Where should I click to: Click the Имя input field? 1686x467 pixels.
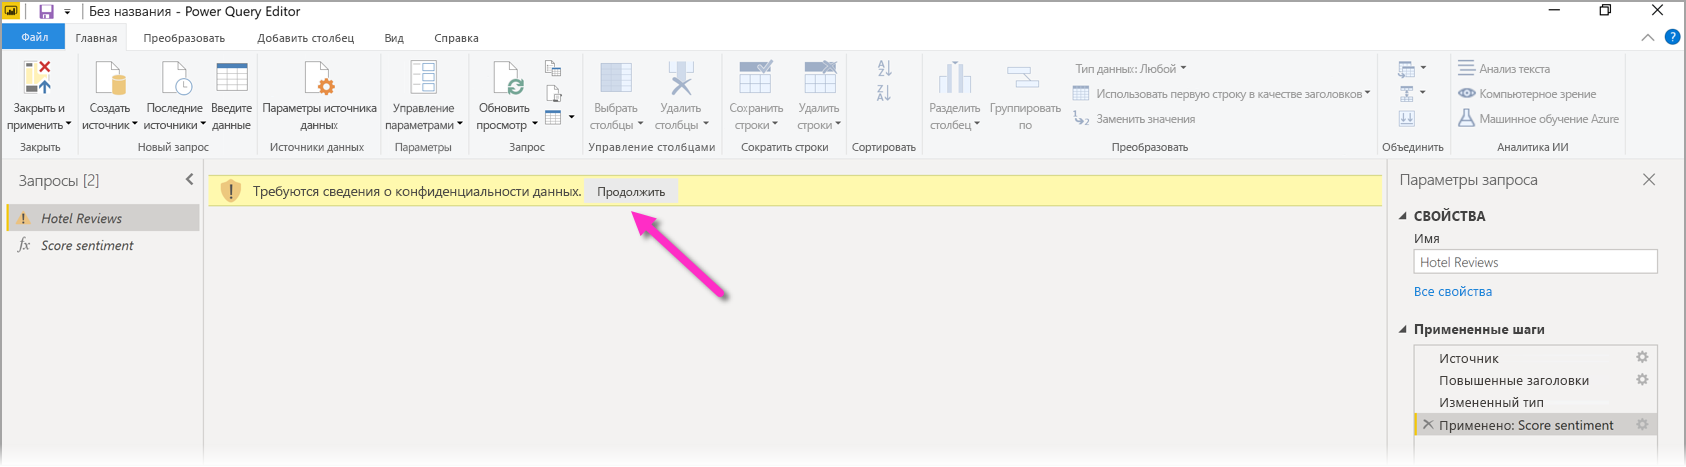1535,262
